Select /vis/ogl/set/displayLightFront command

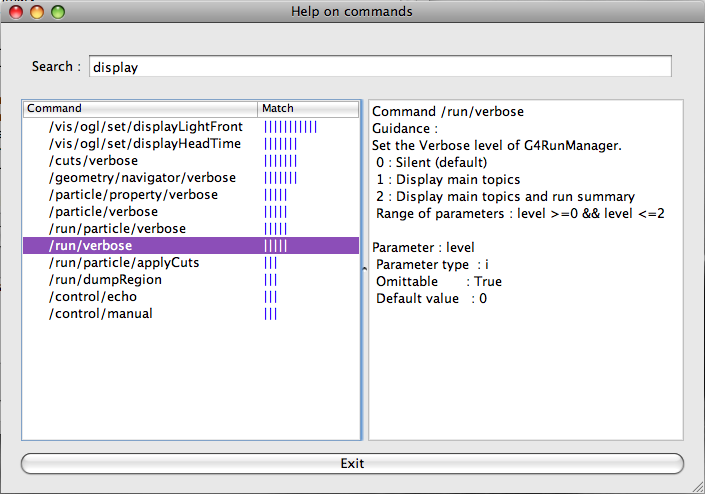tap(145, 127)
